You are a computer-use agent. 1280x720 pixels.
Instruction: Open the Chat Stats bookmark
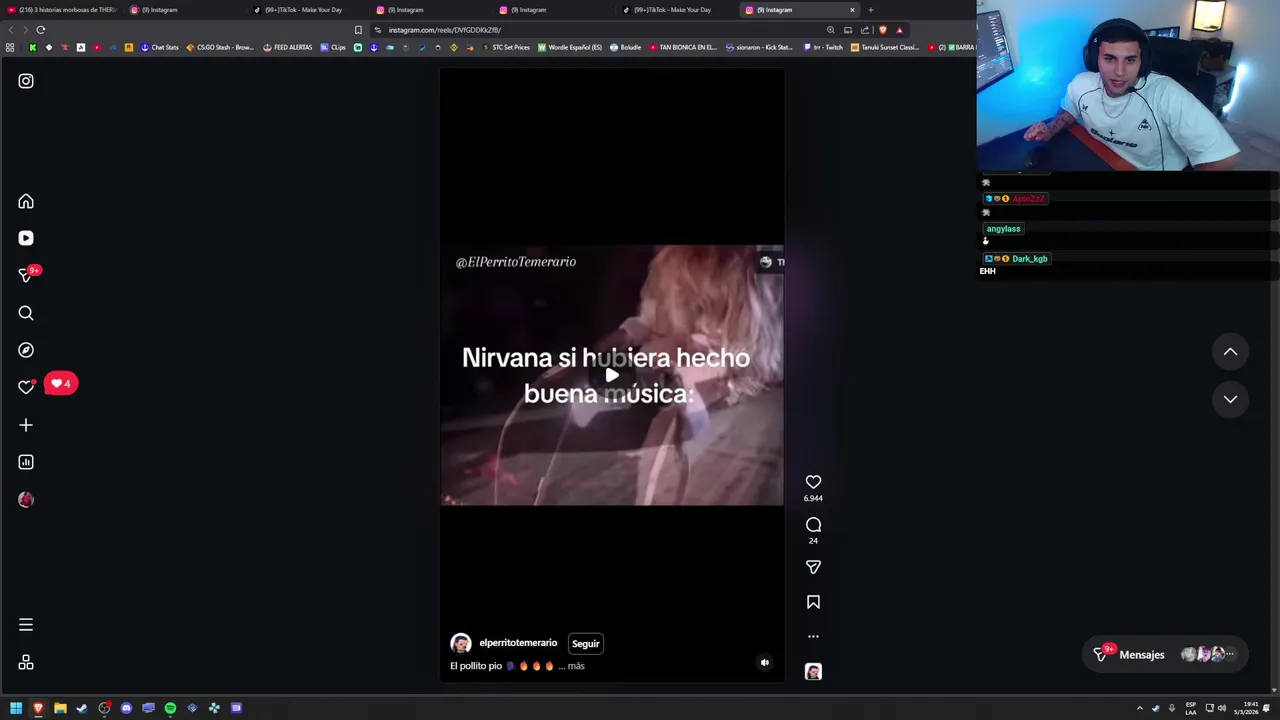[x=160, y=47]
